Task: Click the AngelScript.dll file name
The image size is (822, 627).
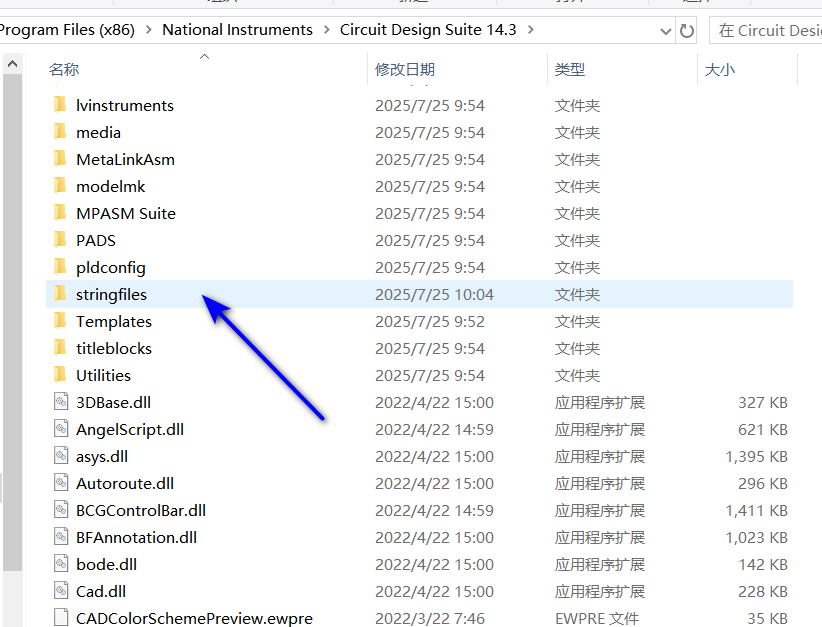Action: click(x=130, y=429)
